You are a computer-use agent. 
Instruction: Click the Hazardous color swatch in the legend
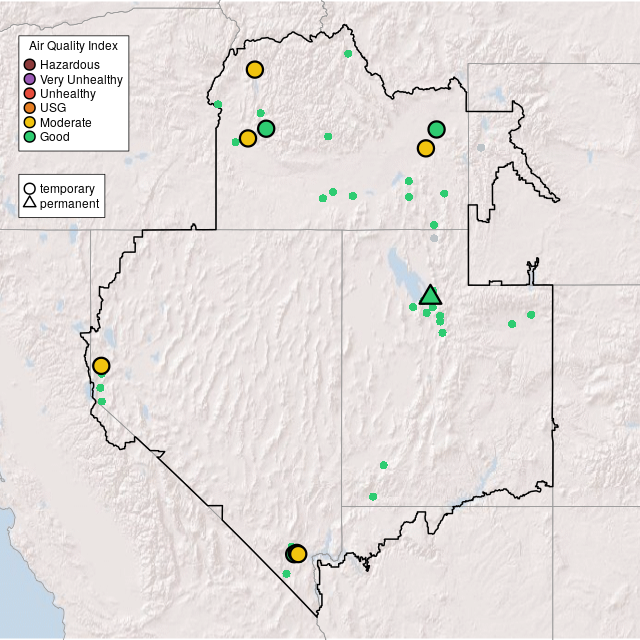pos(30,65)
